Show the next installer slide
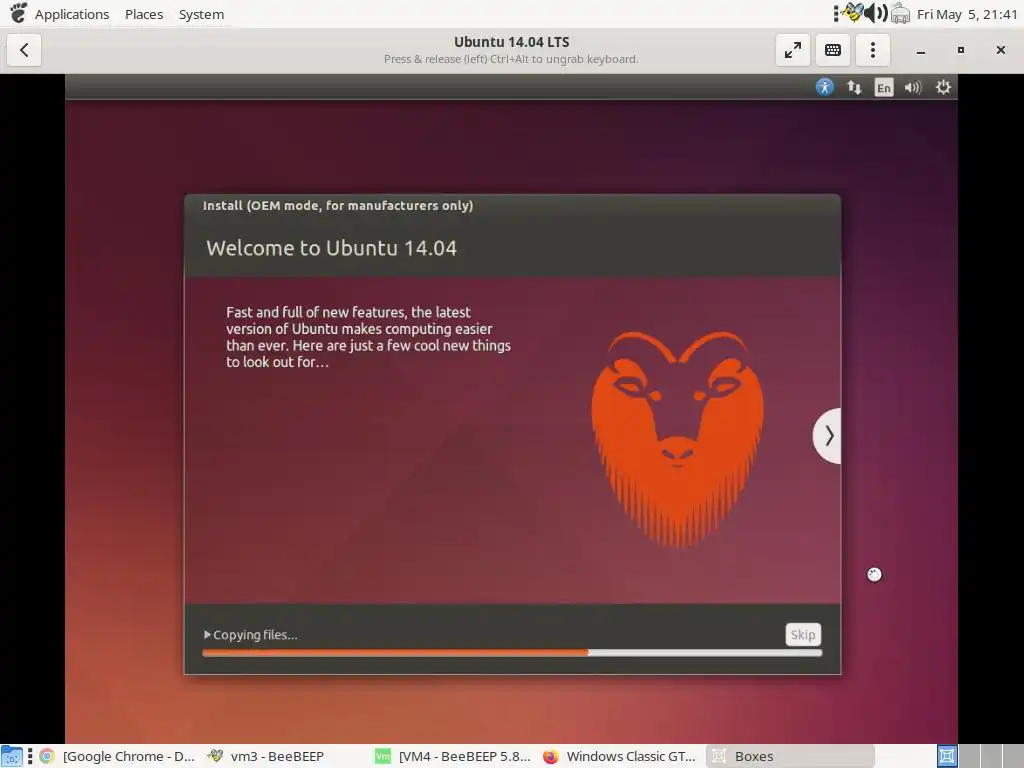Viewport: 1024px width, 768px height. (827, 436)
